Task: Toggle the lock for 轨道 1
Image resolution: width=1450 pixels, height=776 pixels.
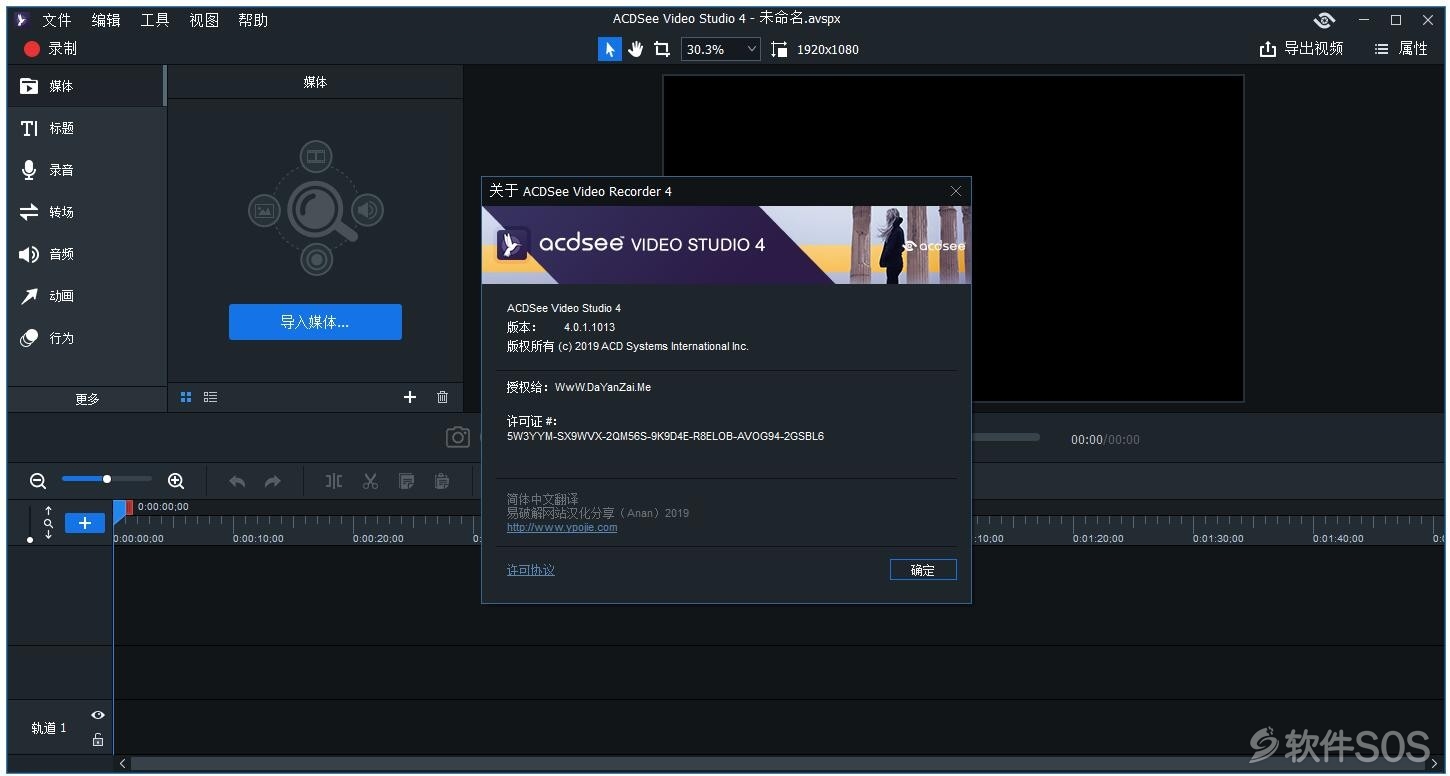Action: 98,740
